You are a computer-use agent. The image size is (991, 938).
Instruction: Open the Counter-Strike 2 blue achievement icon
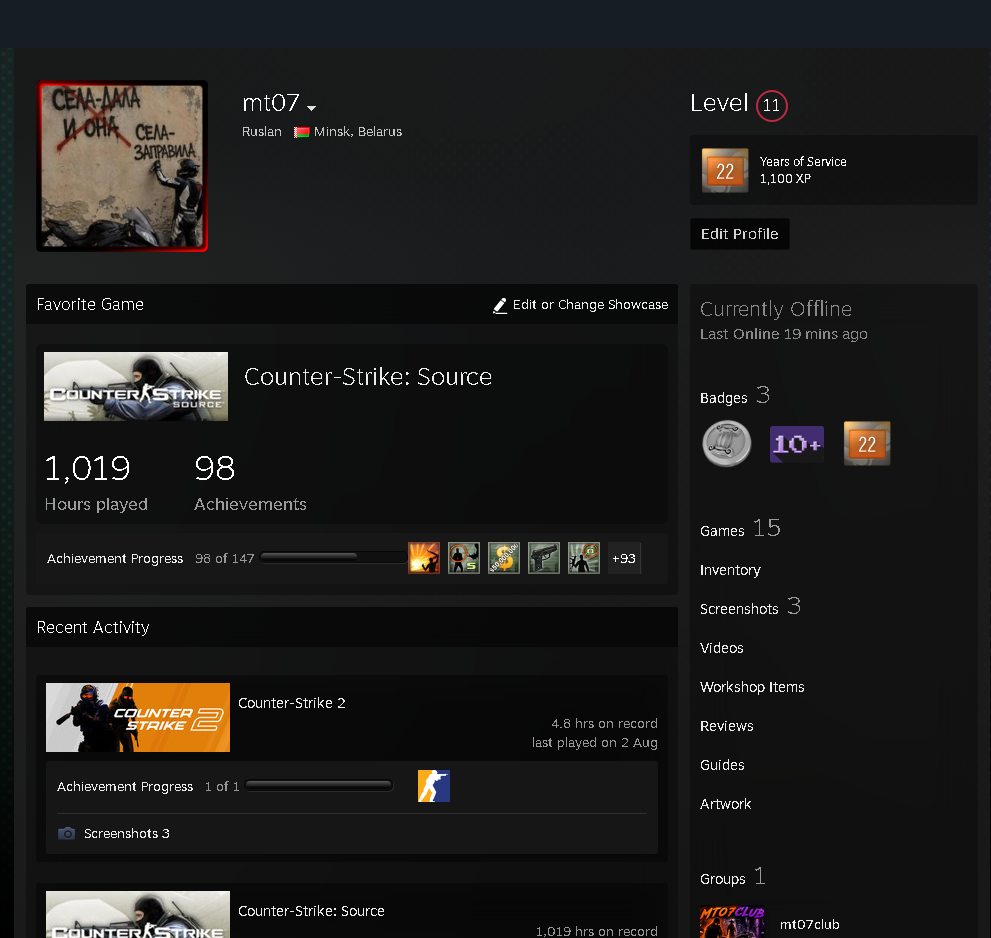tap(434, 786)
